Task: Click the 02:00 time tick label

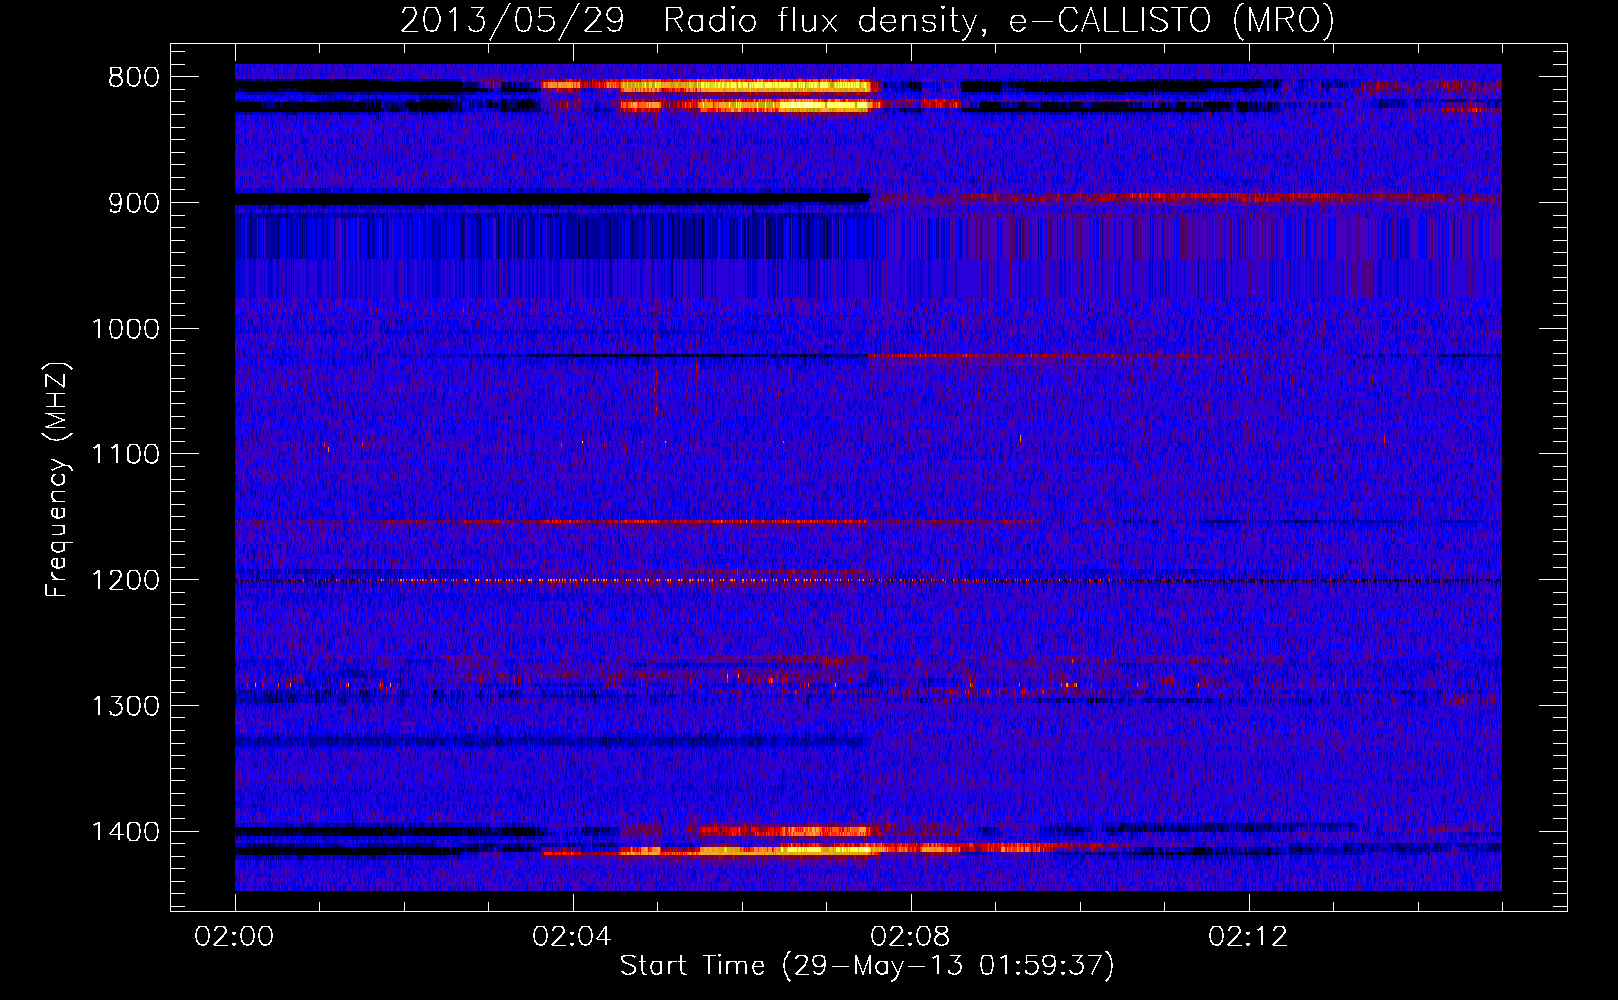Action: click(234, 937)
